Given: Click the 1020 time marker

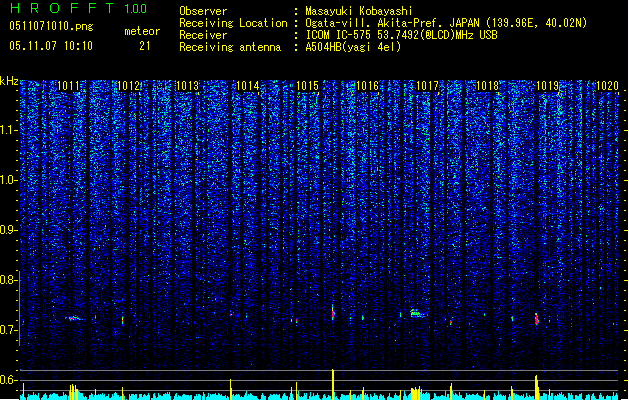Looking at the screenshot, I should click(607, 86).
